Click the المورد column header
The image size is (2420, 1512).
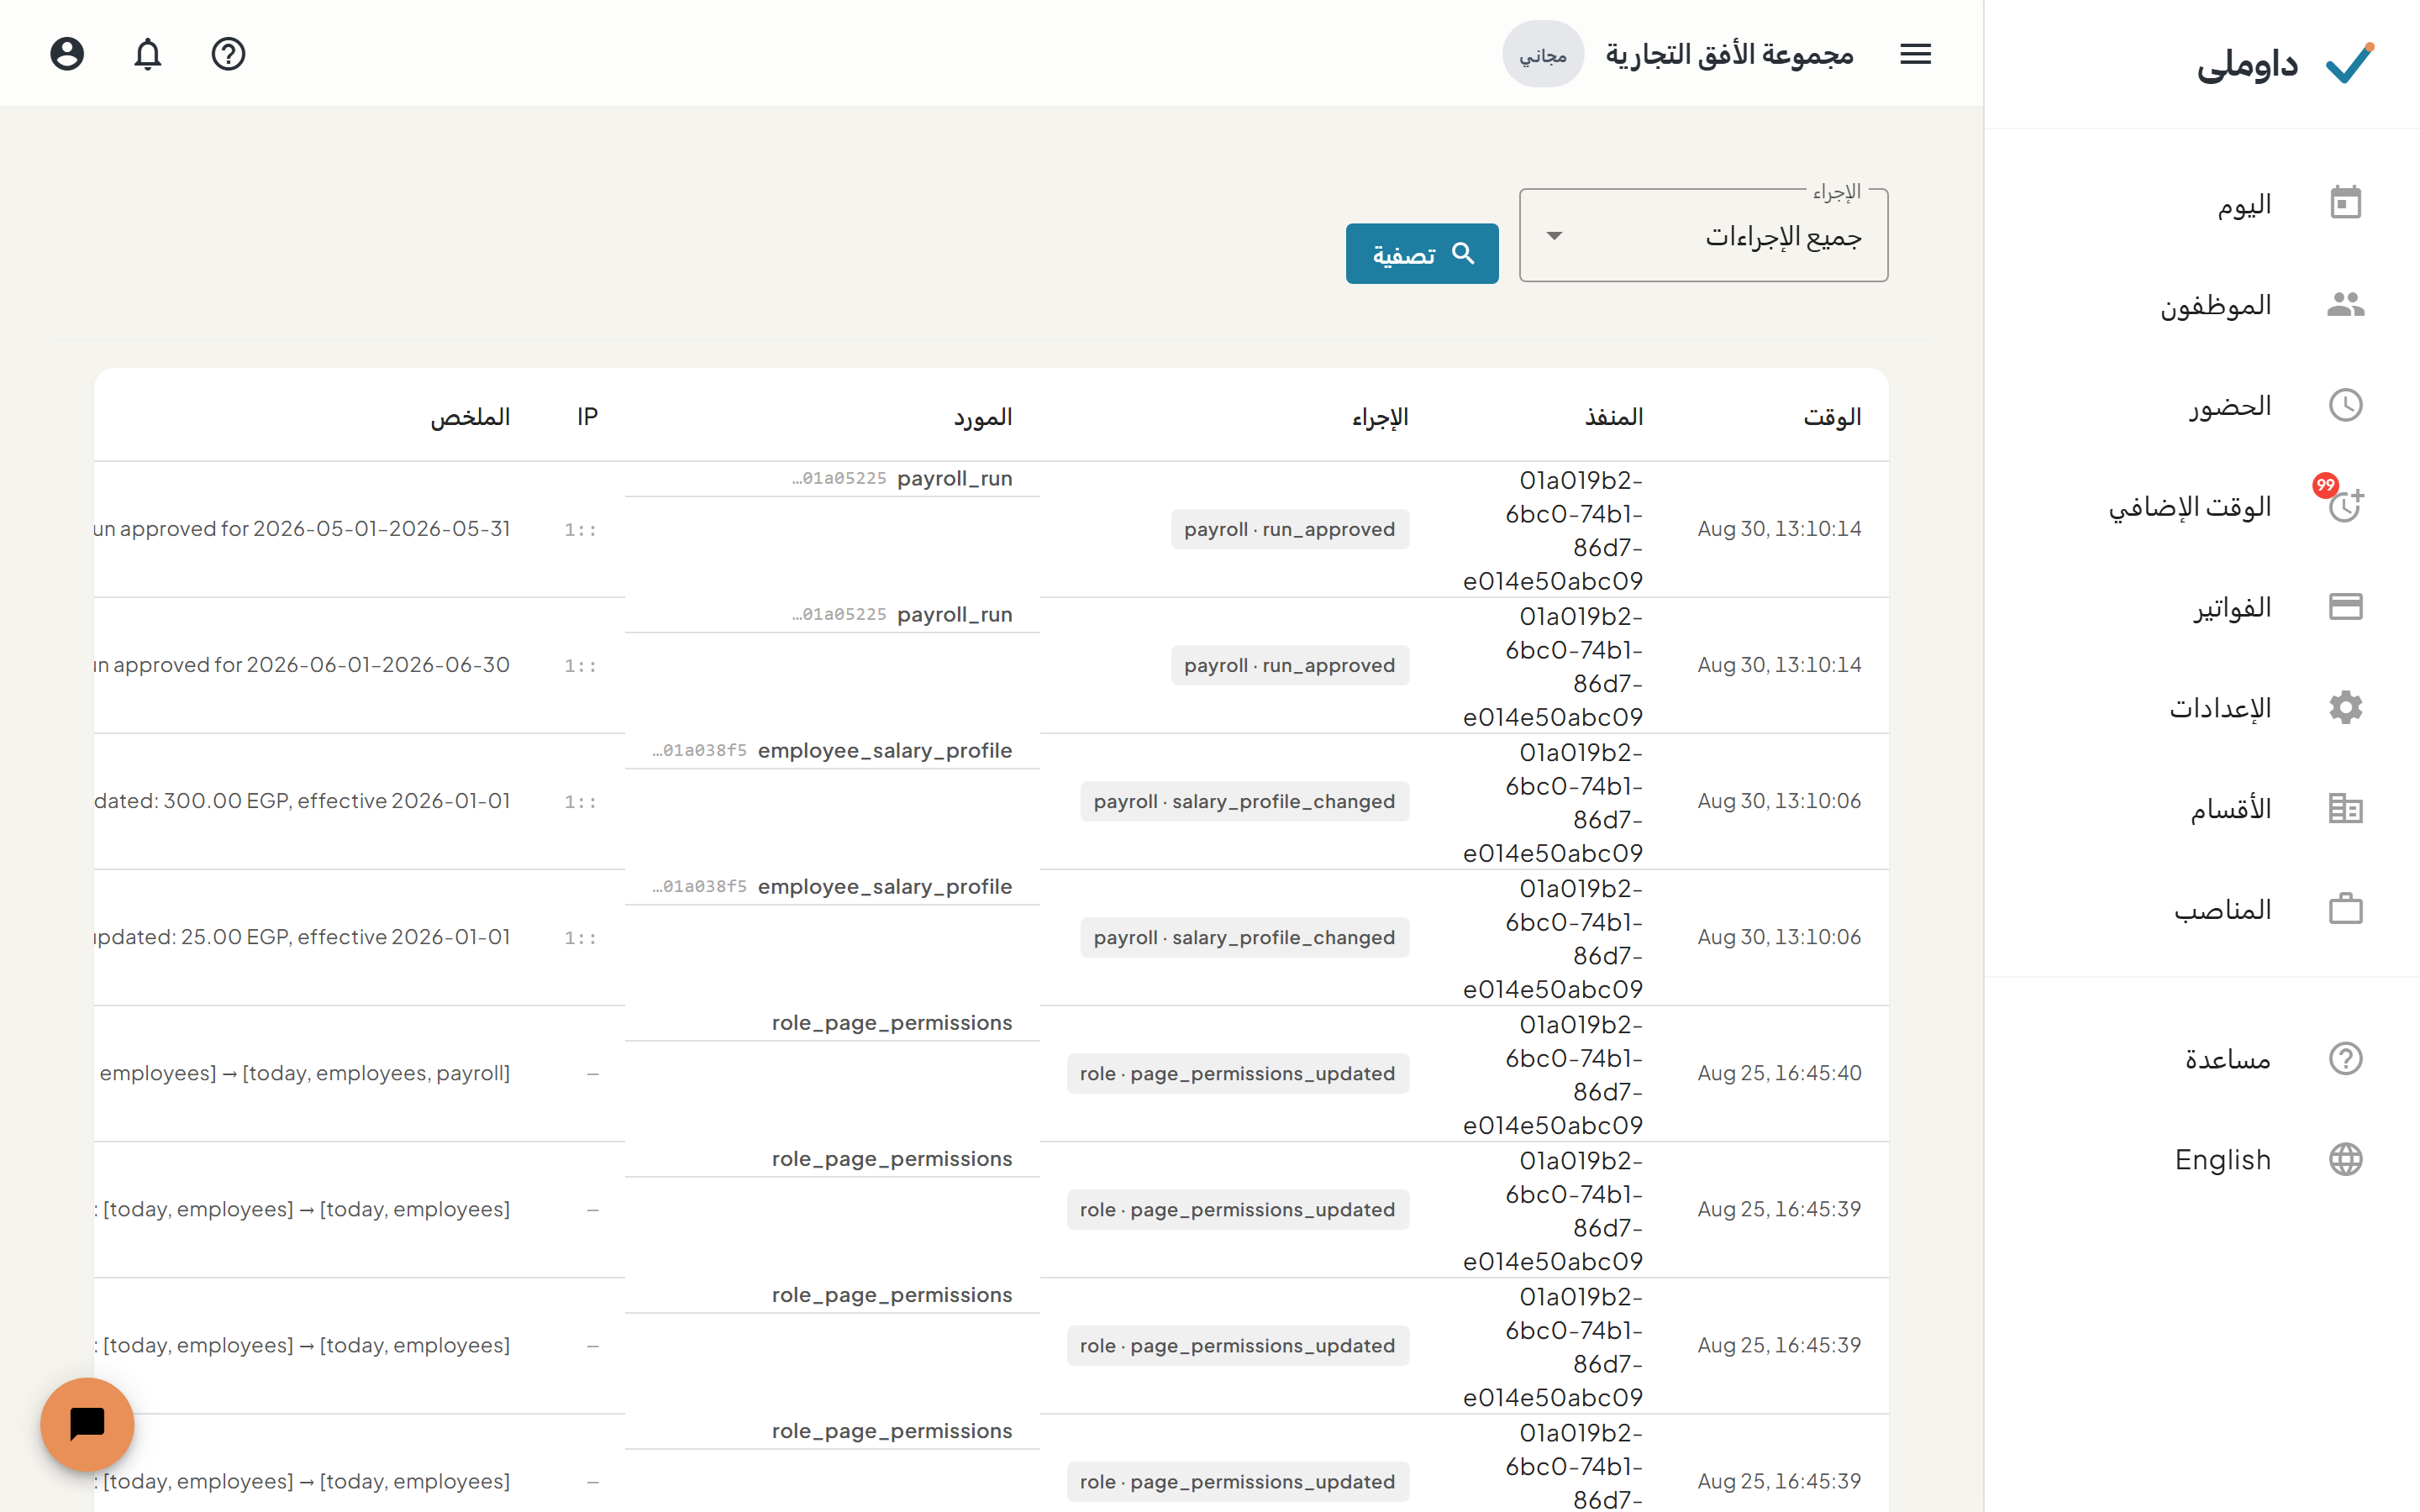pos(982,416)
